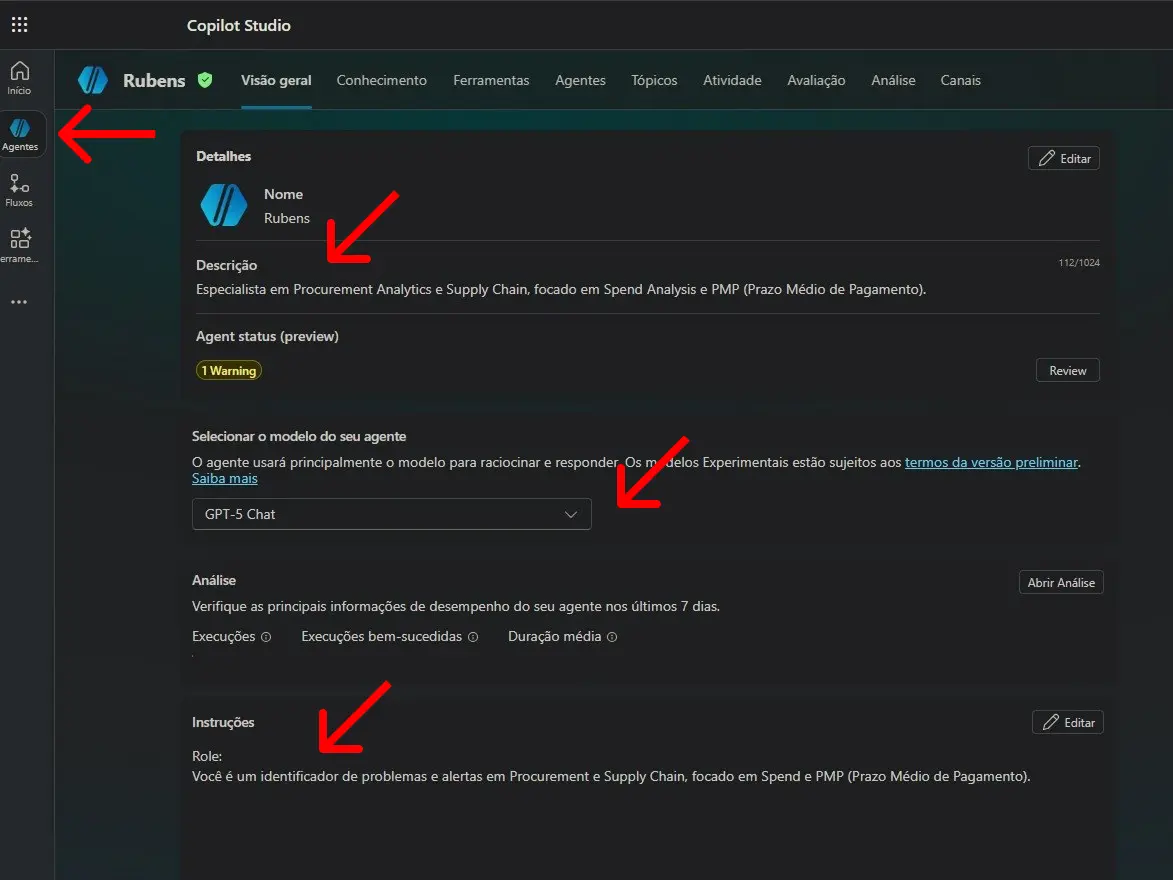Click the Abrir Análise button
The height and width of the screenshot is (880, 1173).
(x=1061, y=582)
